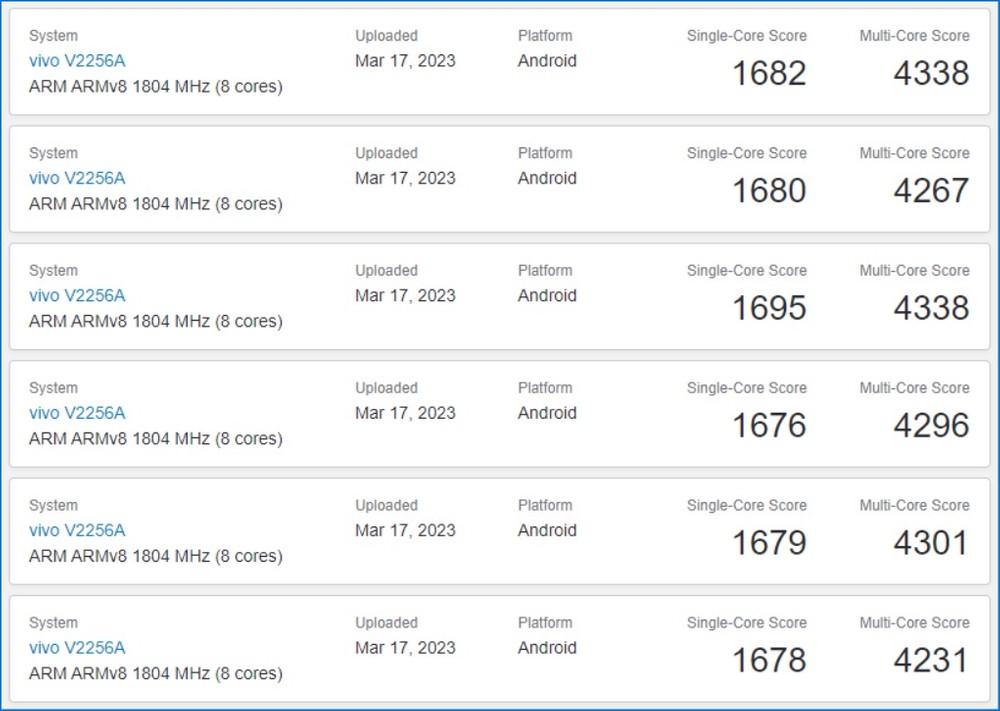Viewport: 1000px width, 711px height.
Task: Select the 1676 single-core score number
Action: click(769, 425)
